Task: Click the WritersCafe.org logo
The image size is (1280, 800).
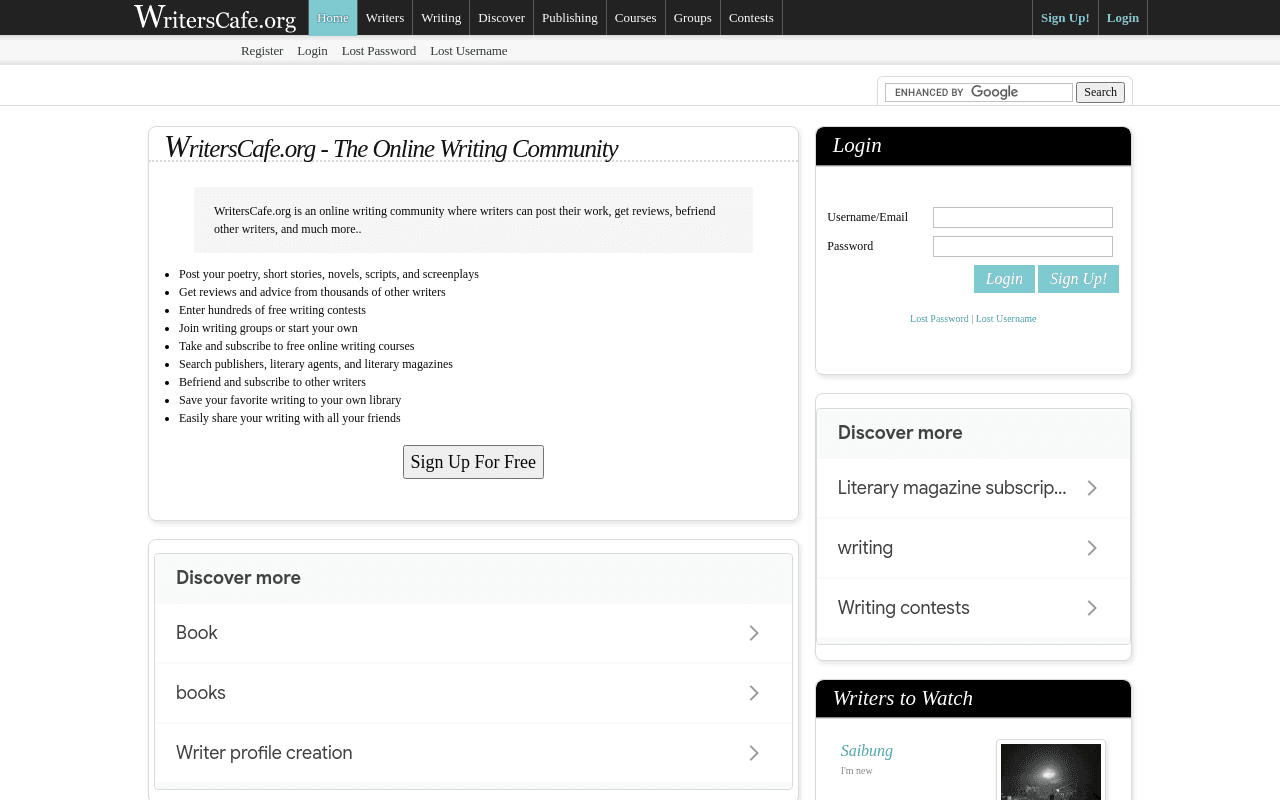Action: 215,17
